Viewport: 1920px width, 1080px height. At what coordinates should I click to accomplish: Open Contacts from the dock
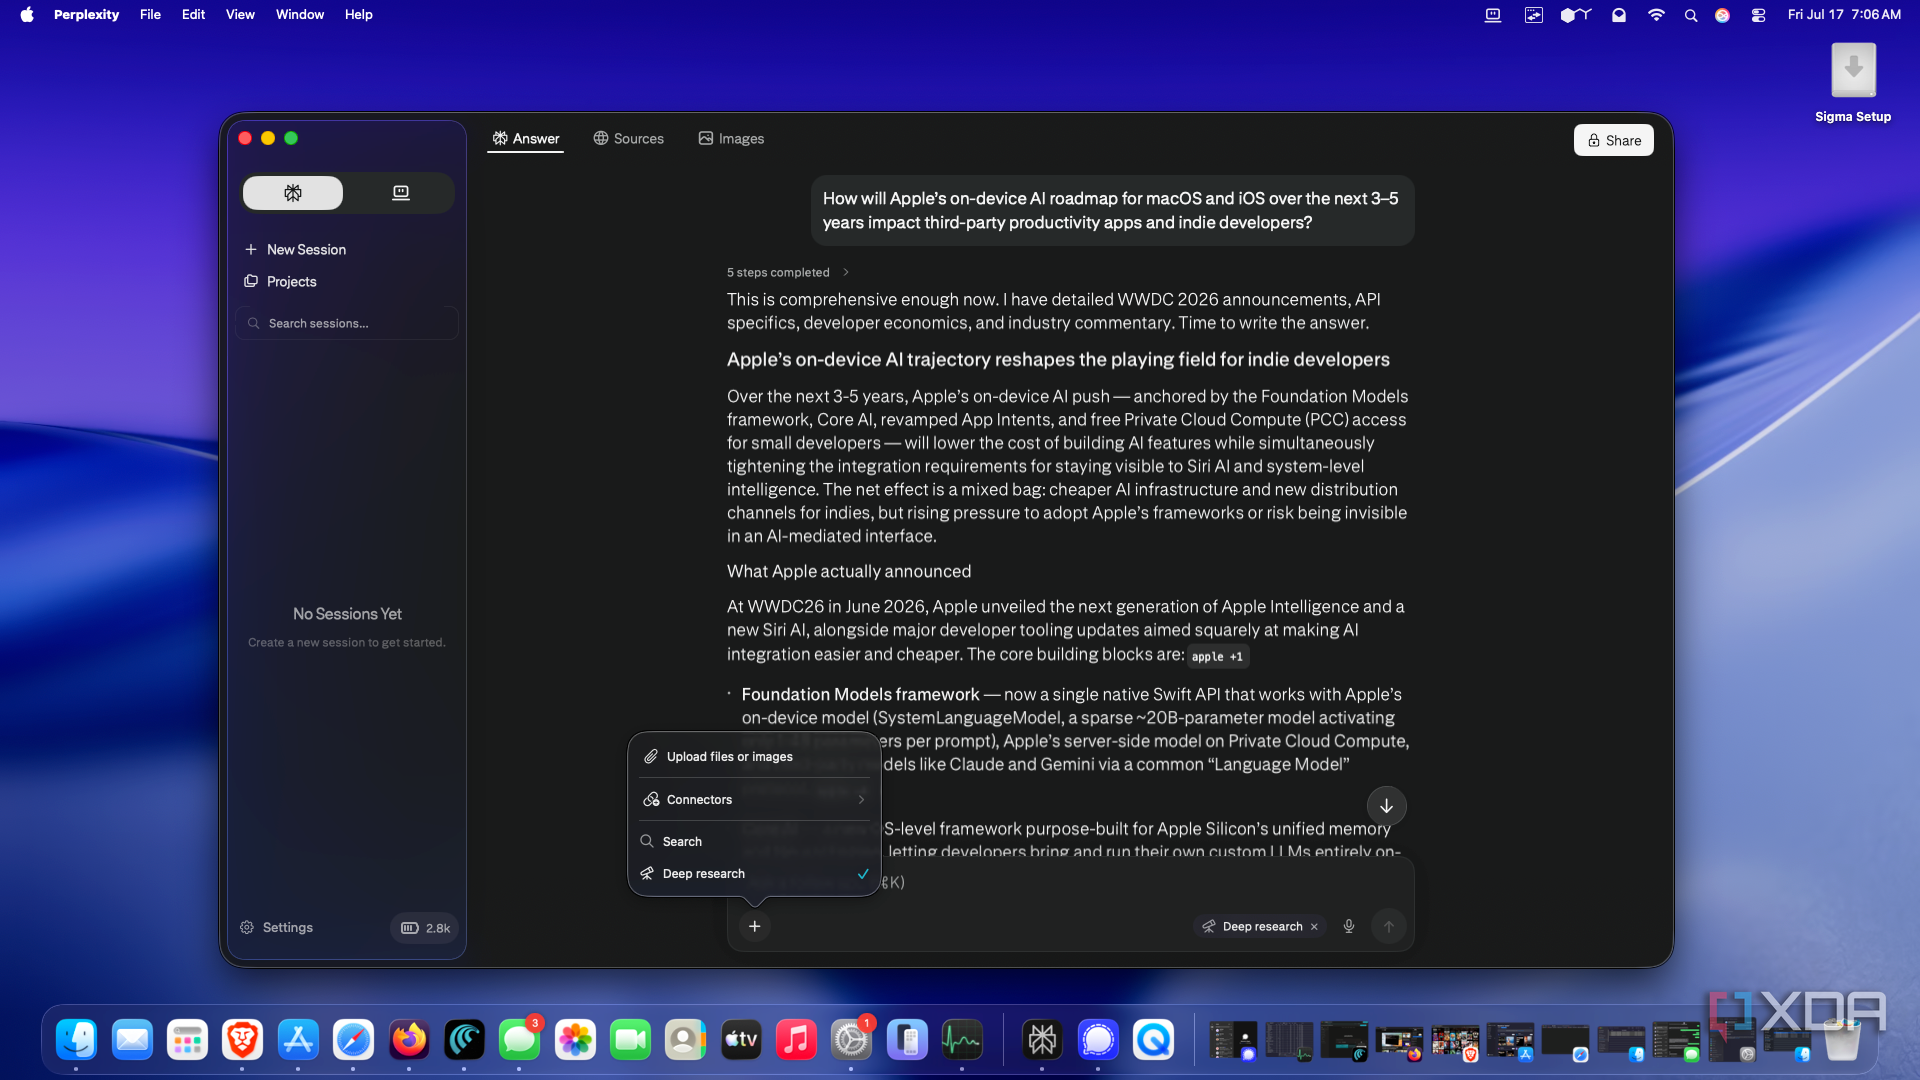(685, 1041)
